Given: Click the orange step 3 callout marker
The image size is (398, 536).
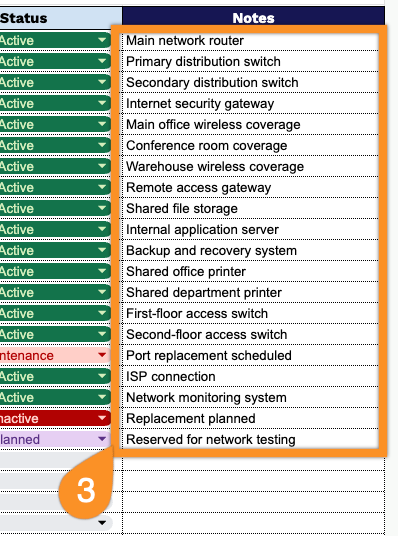Looking at the screenshot, I should click(86, 490).
